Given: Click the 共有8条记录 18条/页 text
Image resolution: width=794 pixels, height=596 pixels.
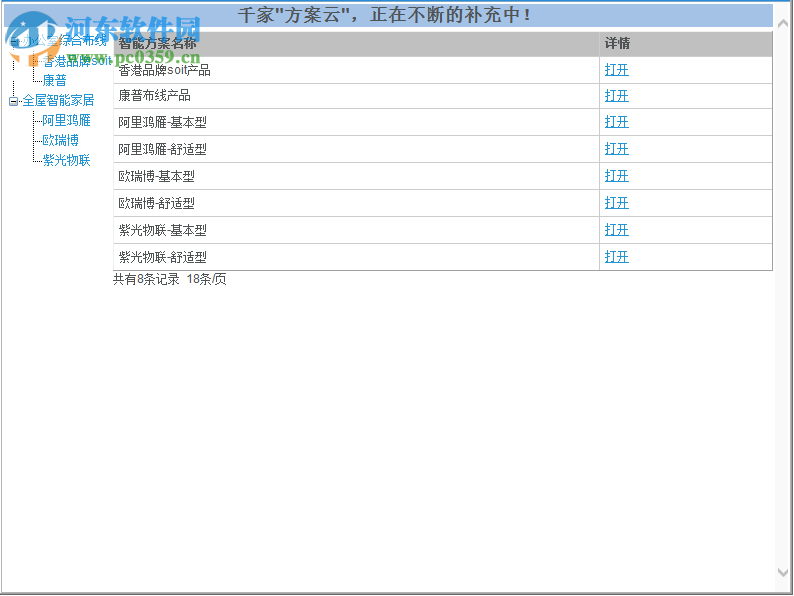Looking at the screenshot, I should tap(170, 279).
